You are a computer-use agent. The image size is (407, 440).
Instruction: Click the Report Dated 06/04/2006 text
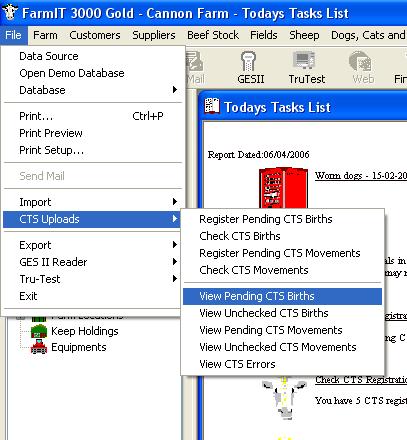click(258, 154)
